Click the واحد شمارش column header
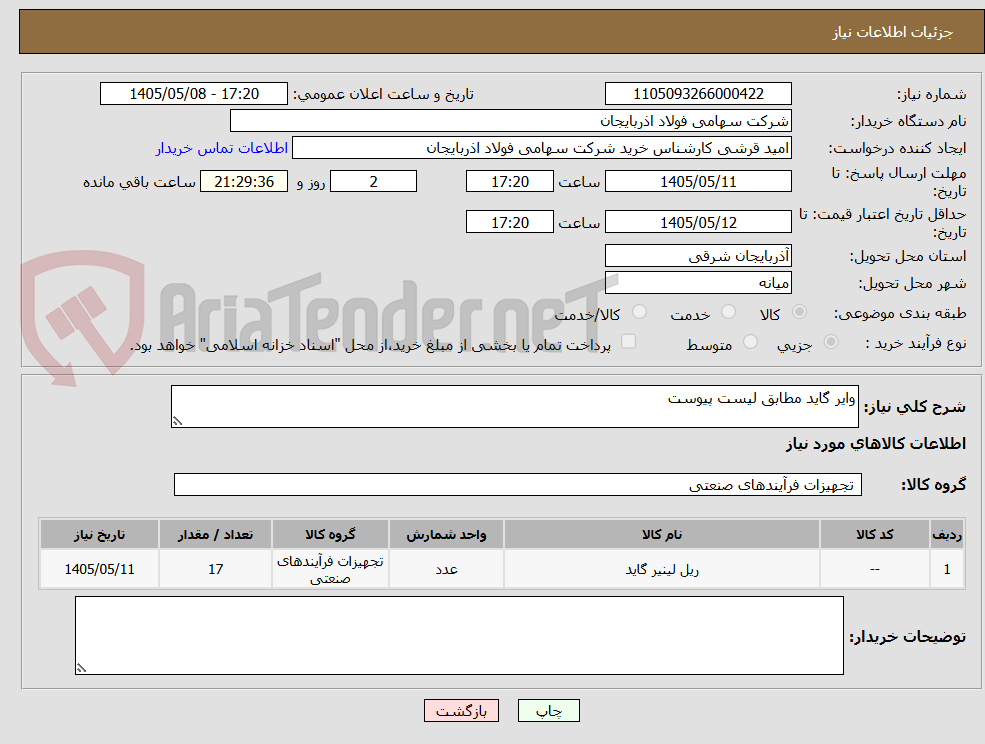This screenshot has width=985, height=744. click(x=446, y=534)
